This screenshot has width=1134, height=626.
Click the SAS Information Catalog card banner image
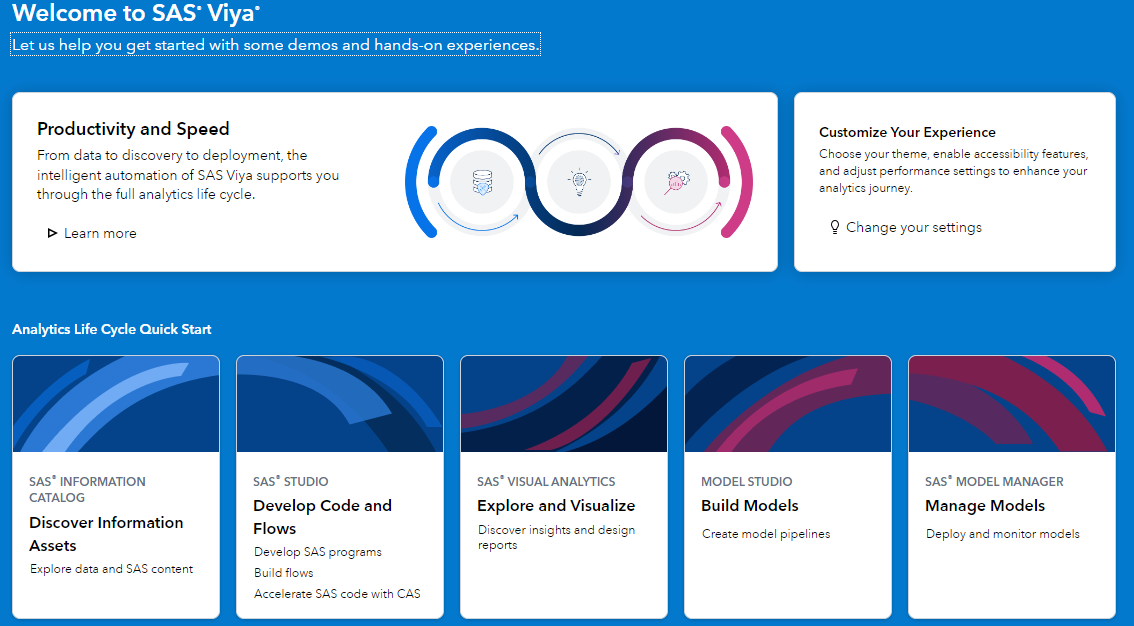click(x=116, y=404)
